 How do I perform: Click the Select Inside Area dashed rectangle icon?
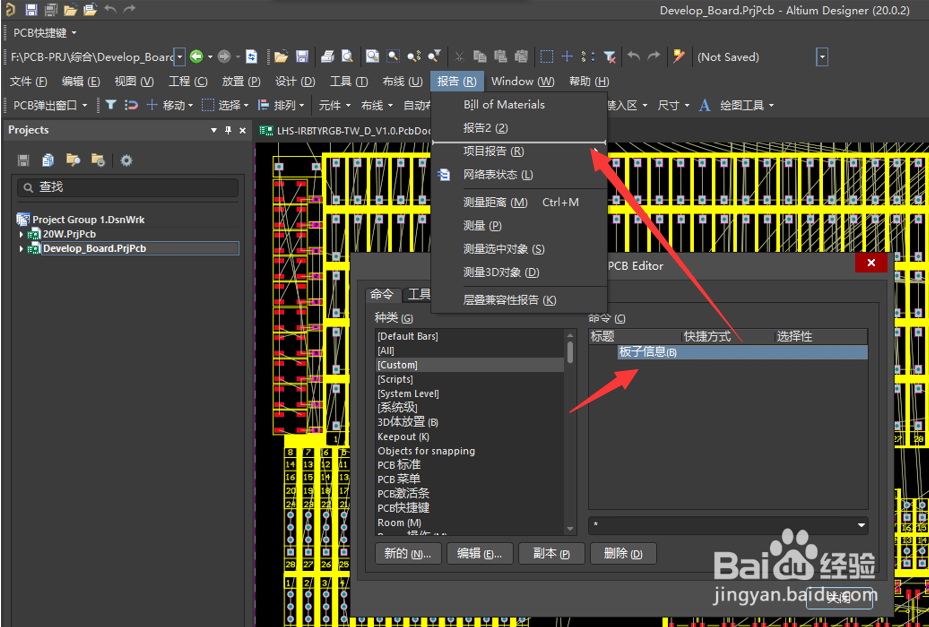click(x=546, y=57)
